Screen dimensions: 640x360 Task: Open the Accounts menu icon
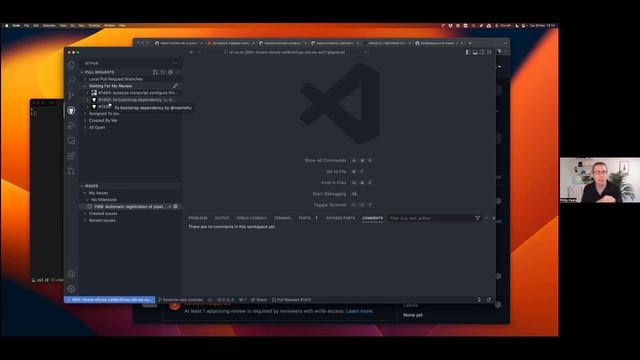click(x=71, y=274)
